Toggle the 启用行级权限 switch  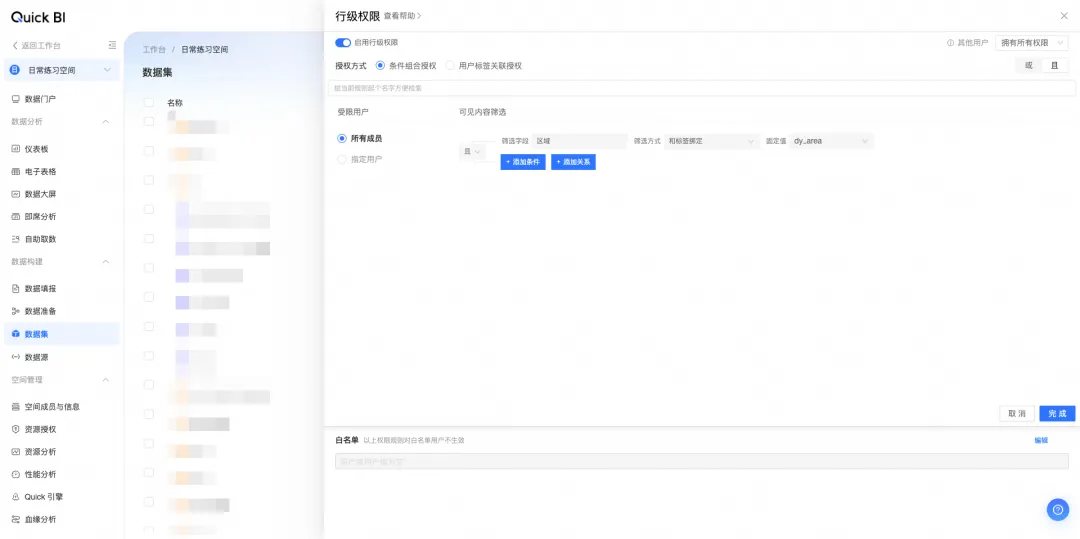point(343,43)
